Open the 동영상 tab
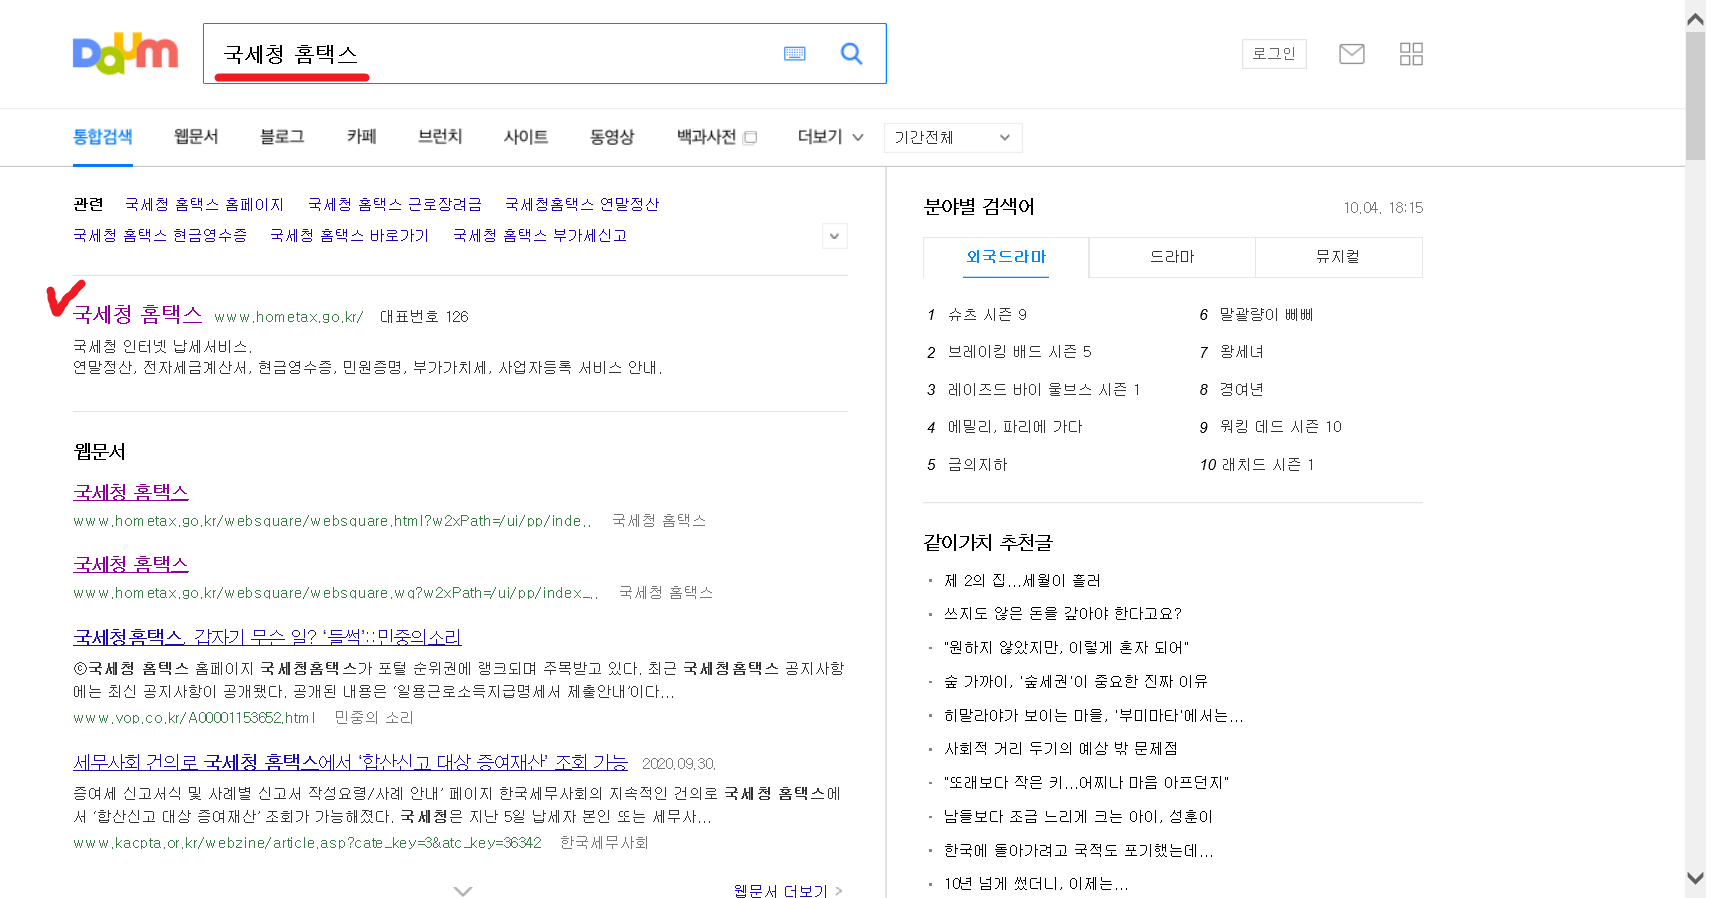The width and height of the screenshot is (1711, 898). [612, 137]
